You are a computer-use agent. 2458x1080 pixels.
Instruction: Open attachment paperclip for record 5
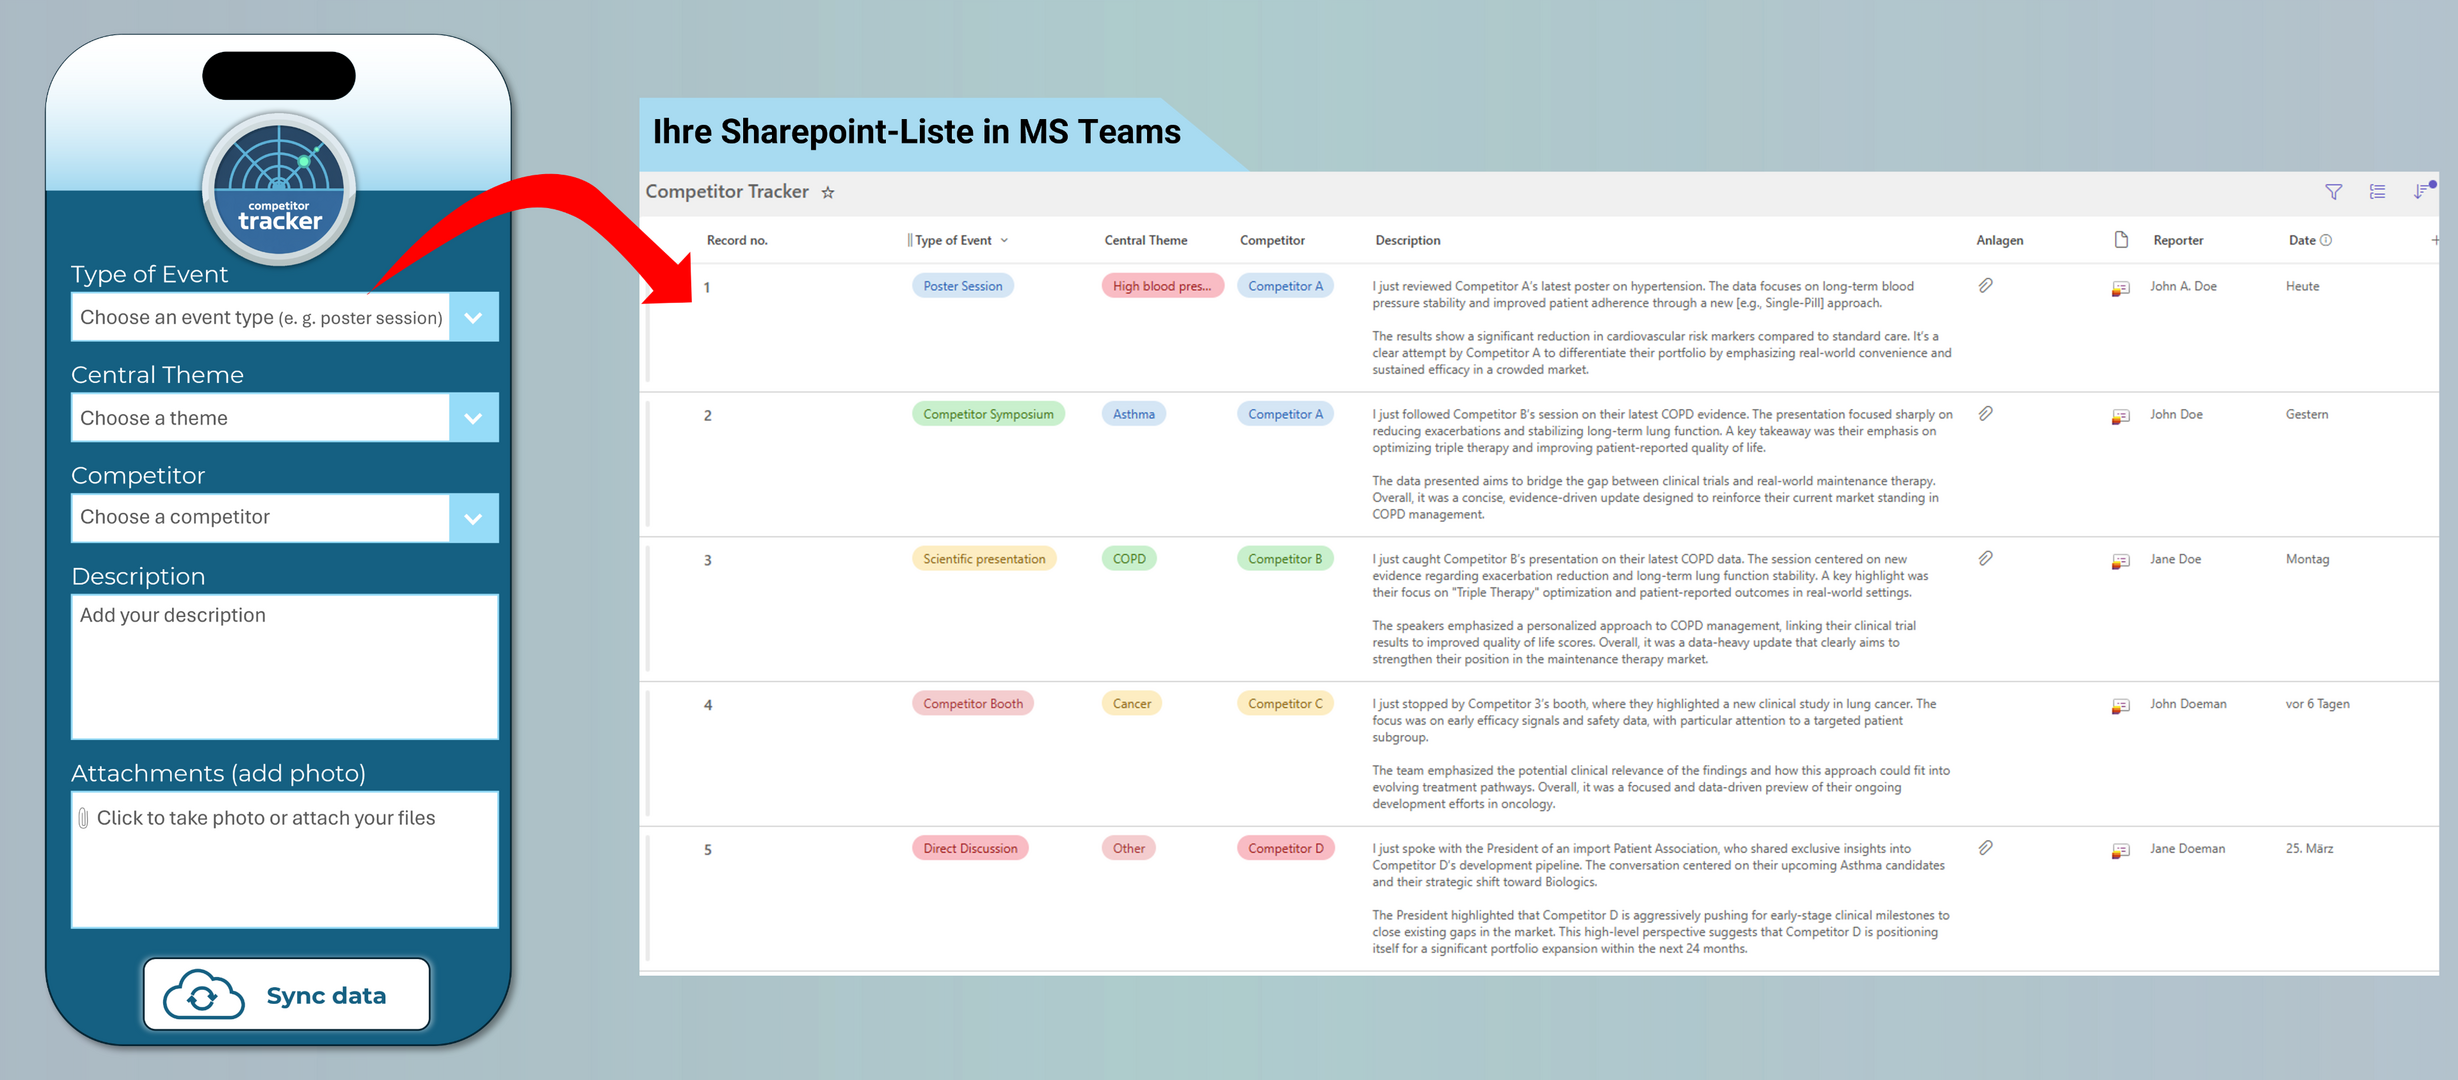pos(1986,848)
